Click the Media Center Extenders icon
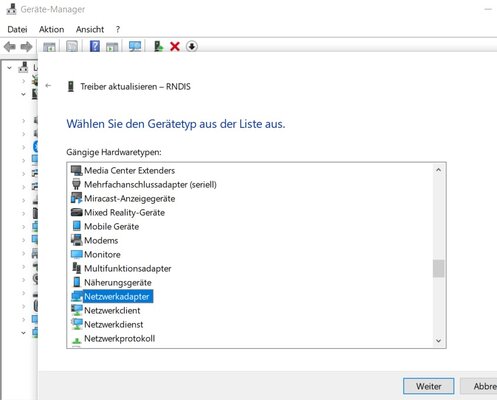The height and width of the screenshot is (400, 497). pos(76,170)
